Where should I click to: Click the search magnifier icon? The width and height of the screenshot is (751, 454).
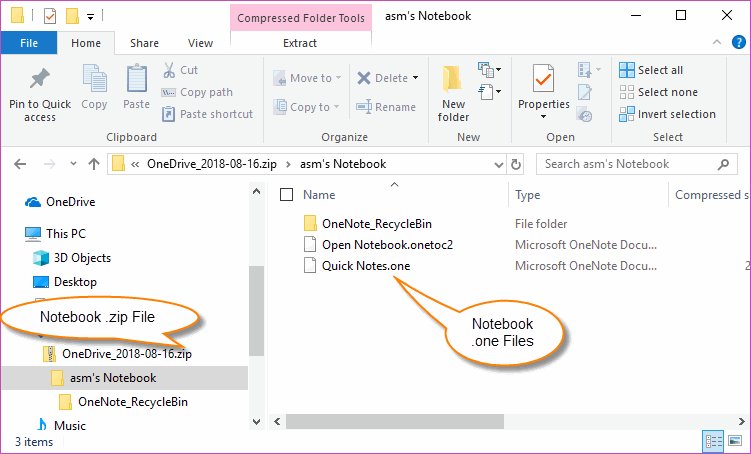(x=723, y=164)
